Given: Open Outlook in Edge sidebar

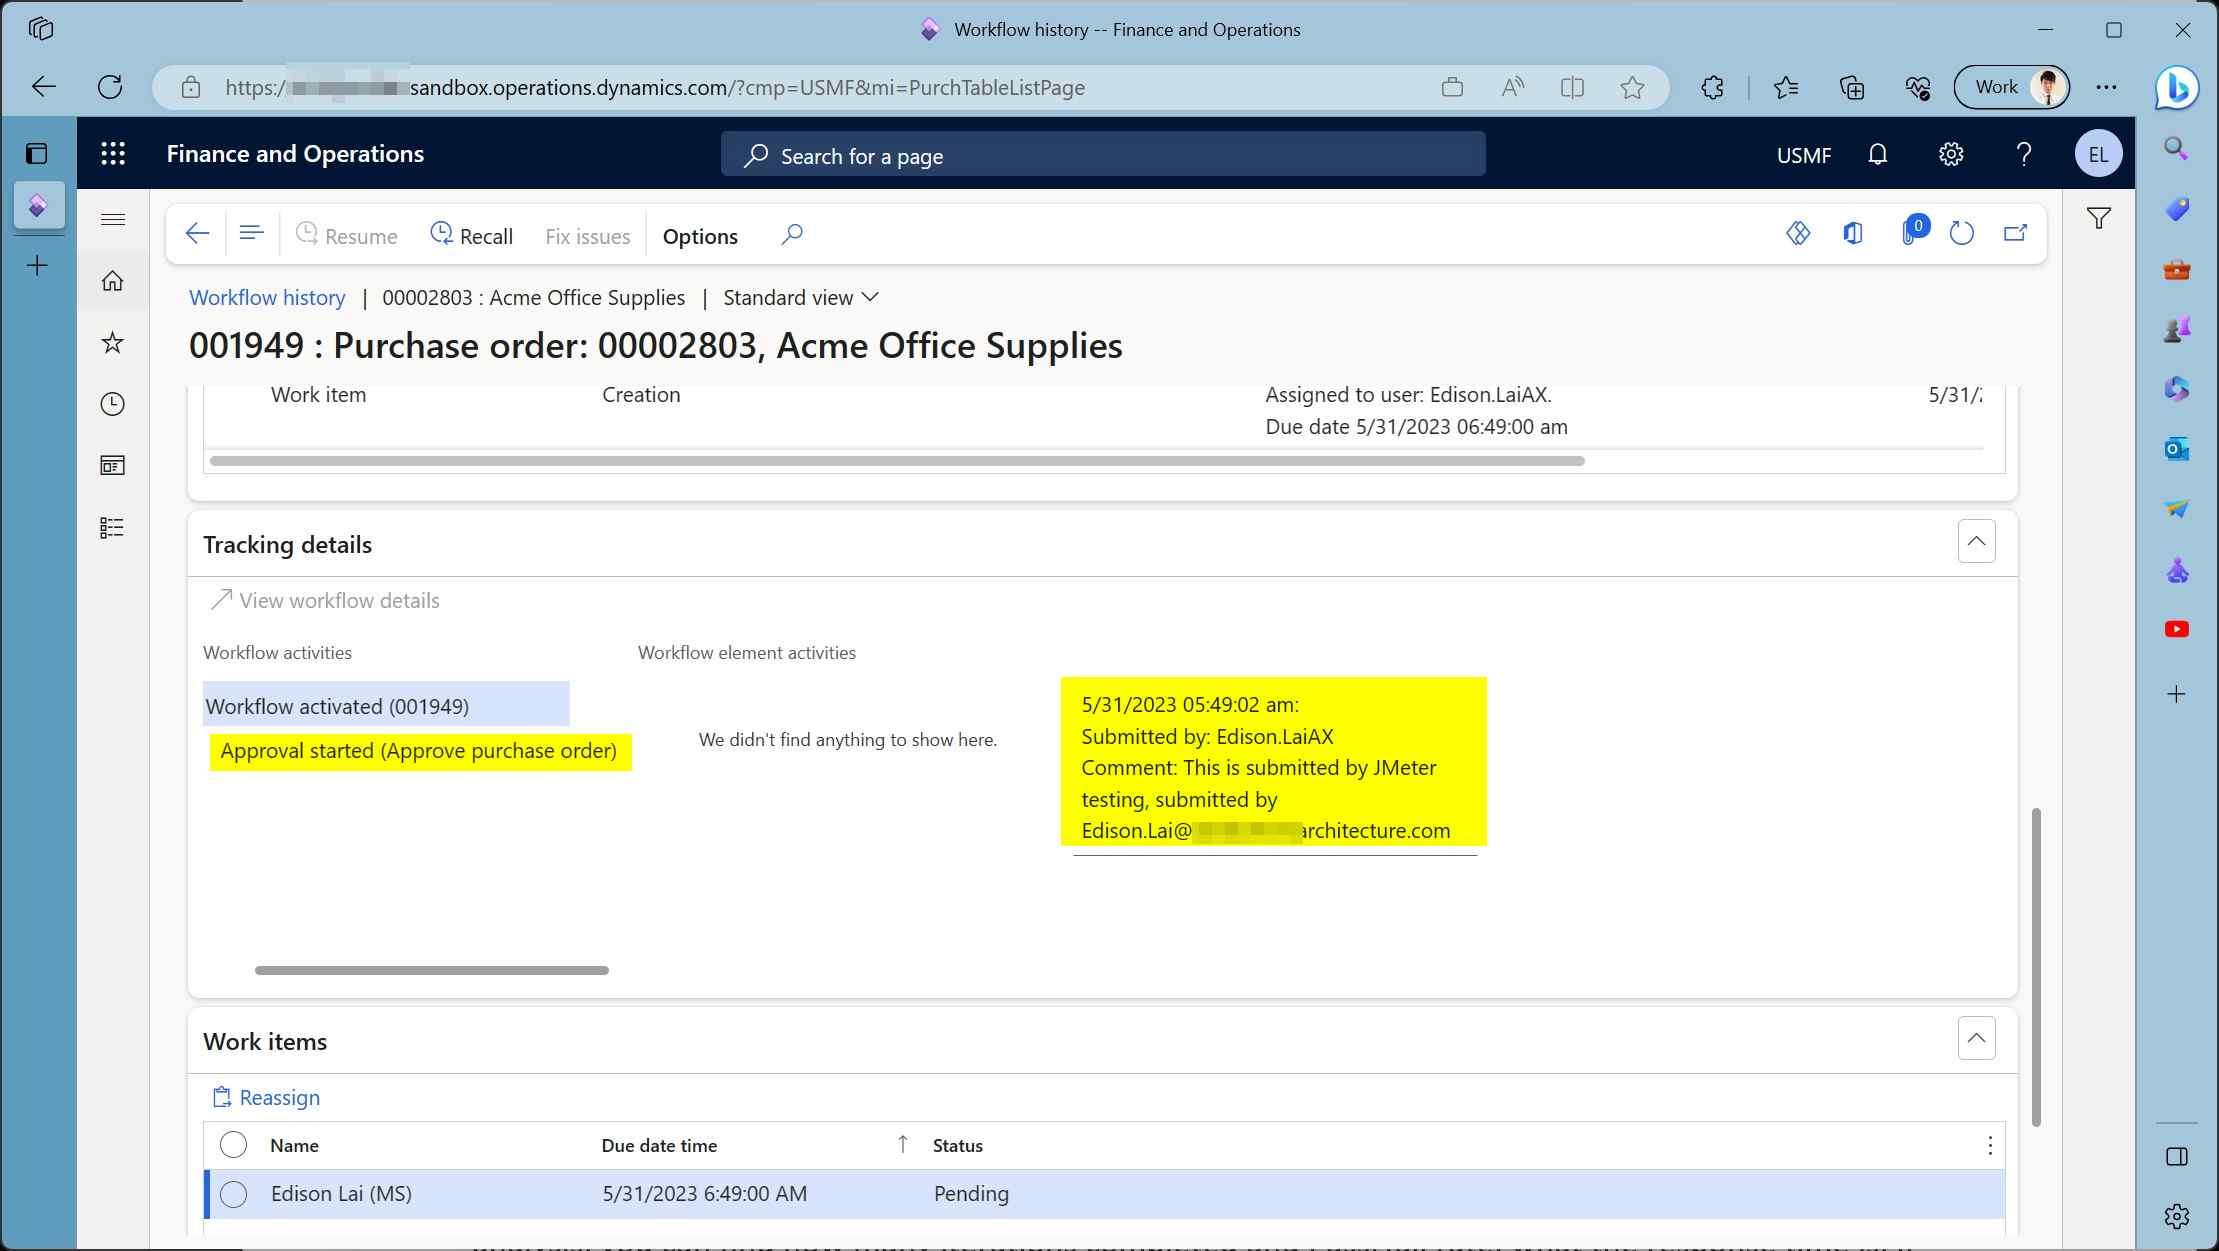Looking at the screenshot, I should (x=2177, y=449).
